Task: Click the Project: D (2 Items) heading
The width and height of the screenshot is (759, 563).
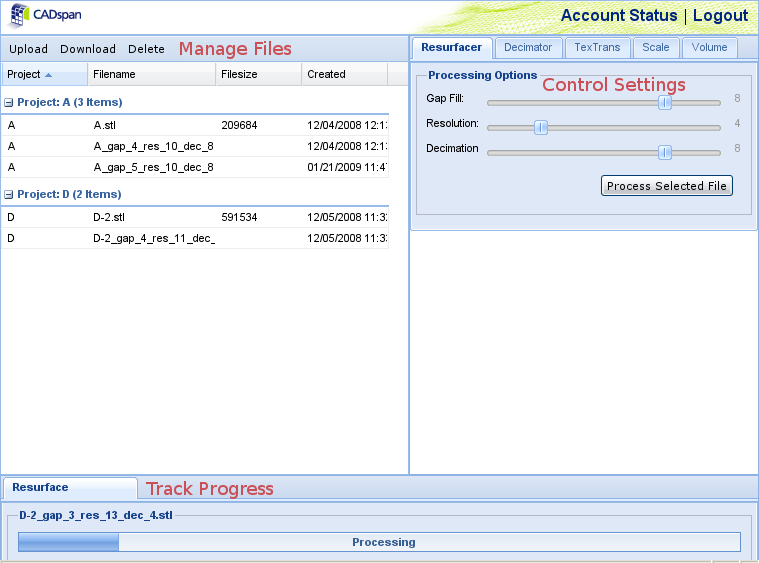Action: click(x=69, y=195)
